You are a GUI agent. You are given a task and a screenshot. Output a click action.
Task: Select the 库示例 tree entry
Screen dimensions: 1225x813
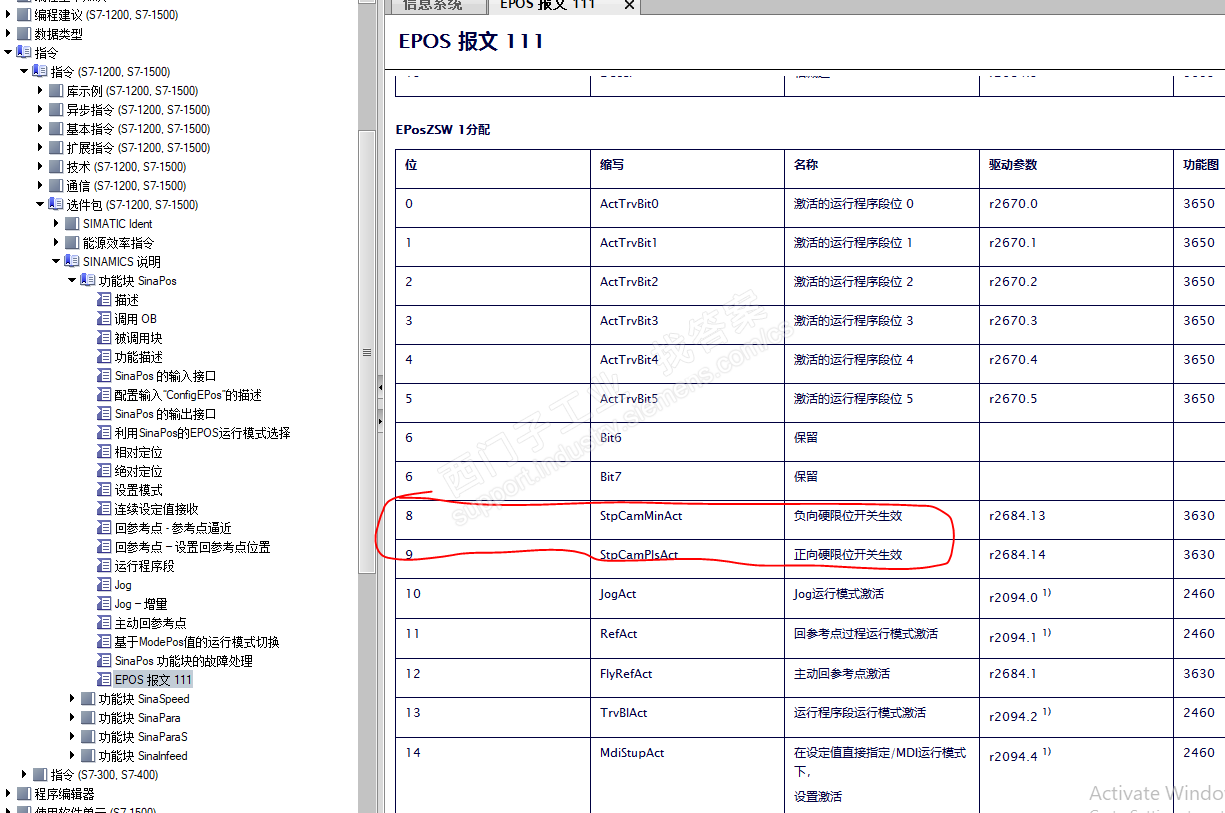(132, 91)
